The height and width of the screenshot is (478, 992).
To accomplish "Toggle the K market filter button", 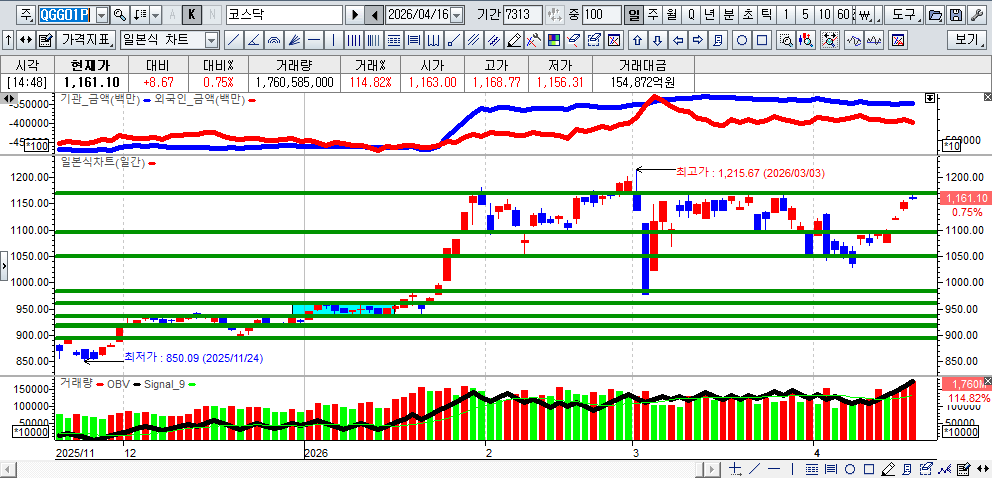I will tap(192, 15).
